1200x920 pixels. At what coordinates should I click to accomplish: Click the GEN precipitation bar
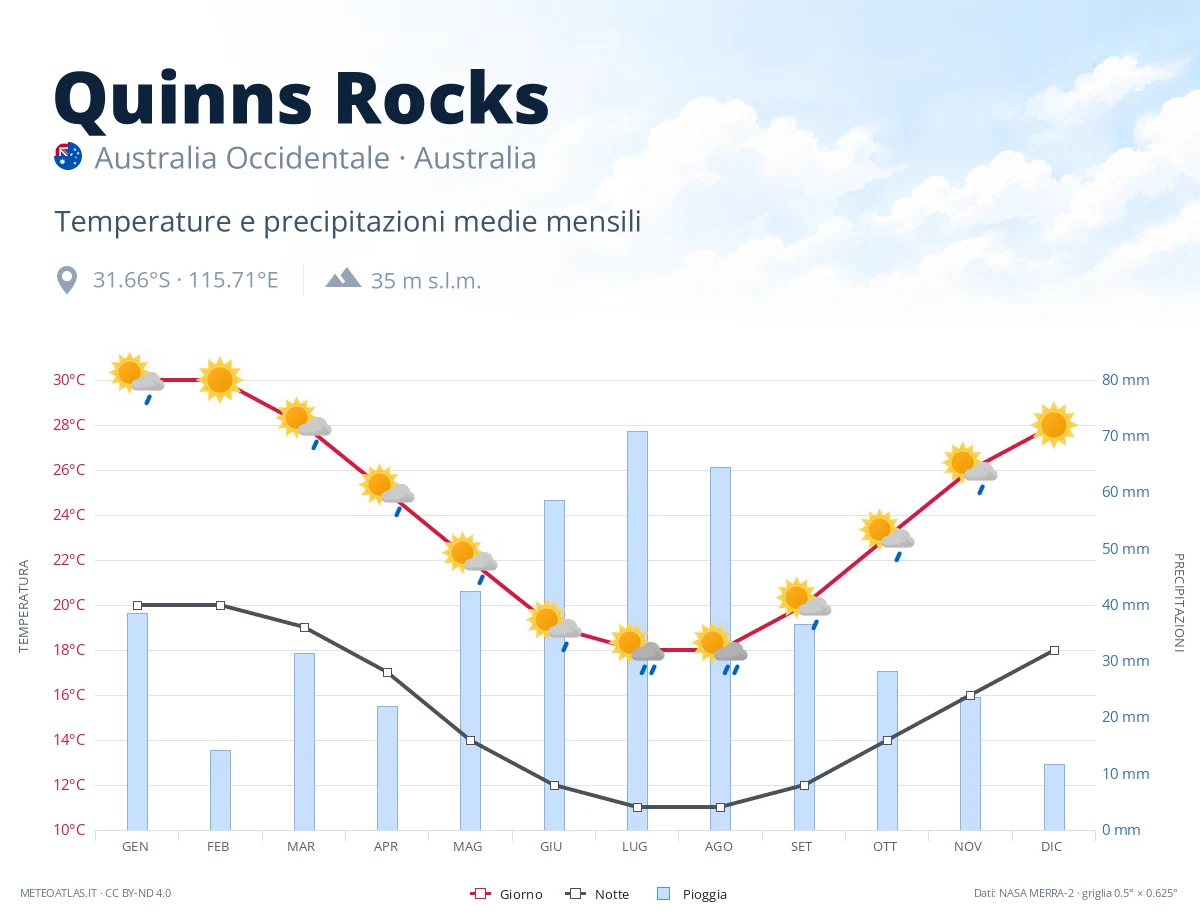137,721
